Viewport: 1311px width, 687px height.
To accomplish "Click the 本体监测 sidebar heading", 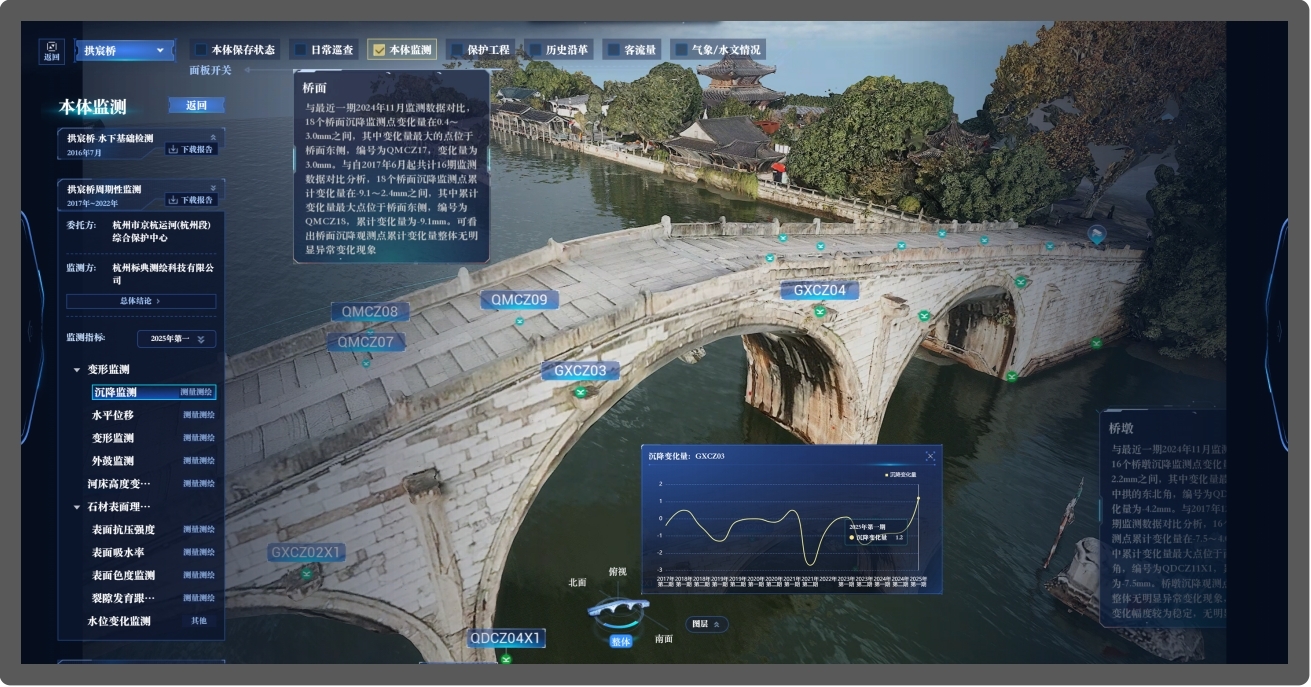I will [93, 107].
